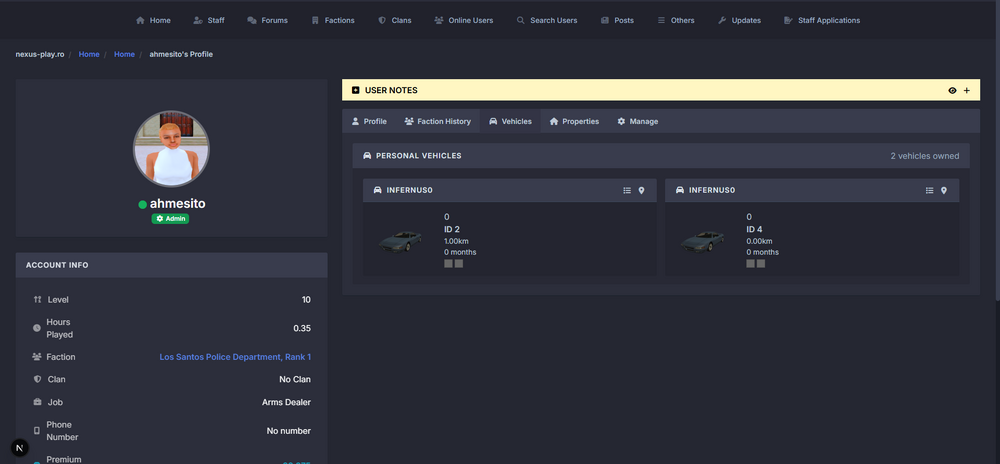
Task: Click the User Notes header icon
Action: (356, 91)
